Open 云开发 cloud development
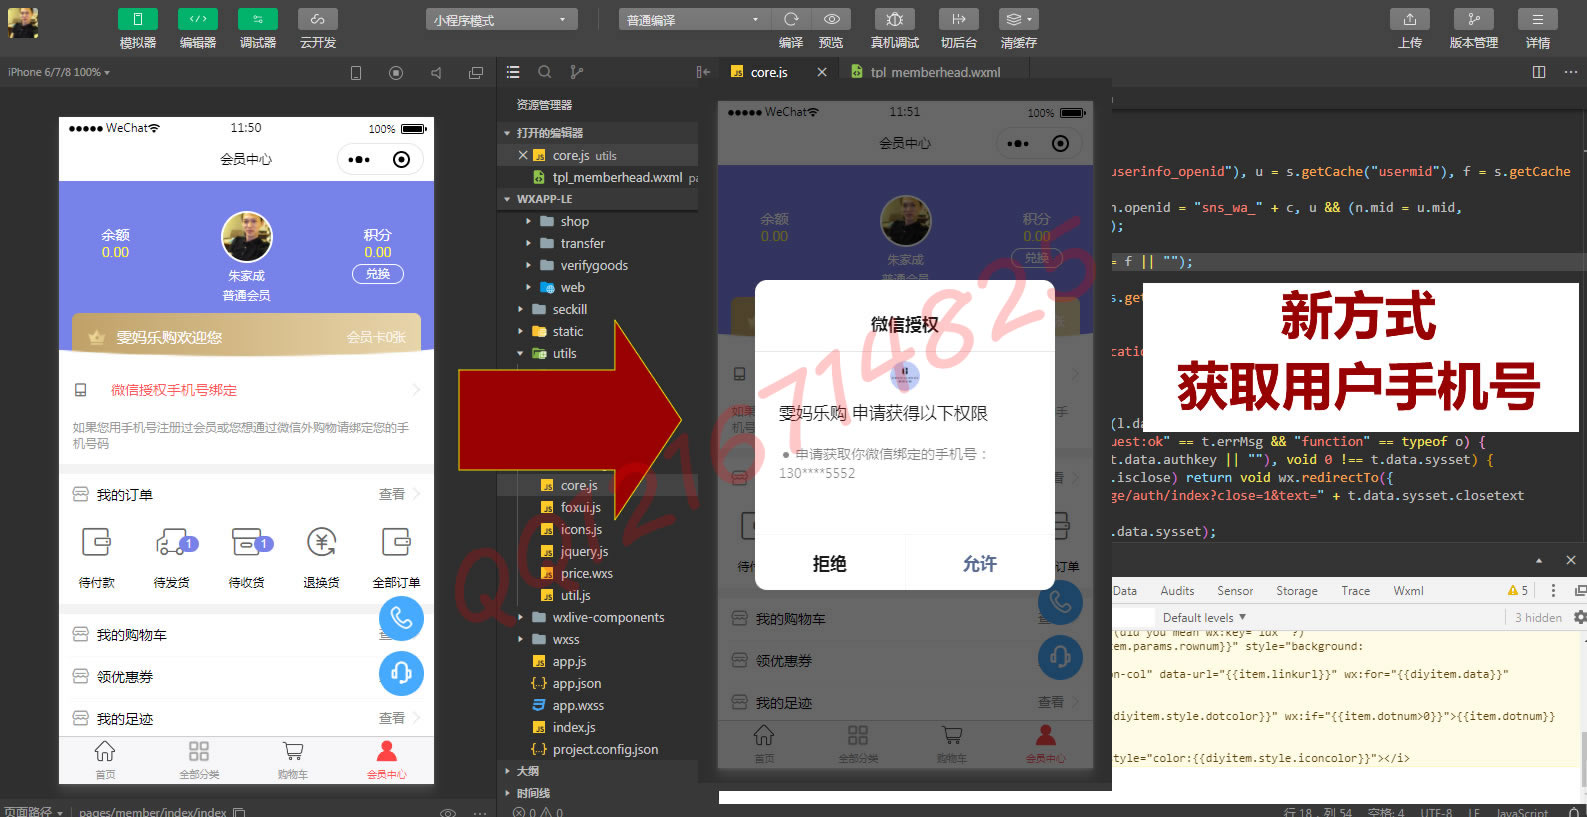Screen dimensions: 1587x817 pyautogui.click(x=318, y=19)
